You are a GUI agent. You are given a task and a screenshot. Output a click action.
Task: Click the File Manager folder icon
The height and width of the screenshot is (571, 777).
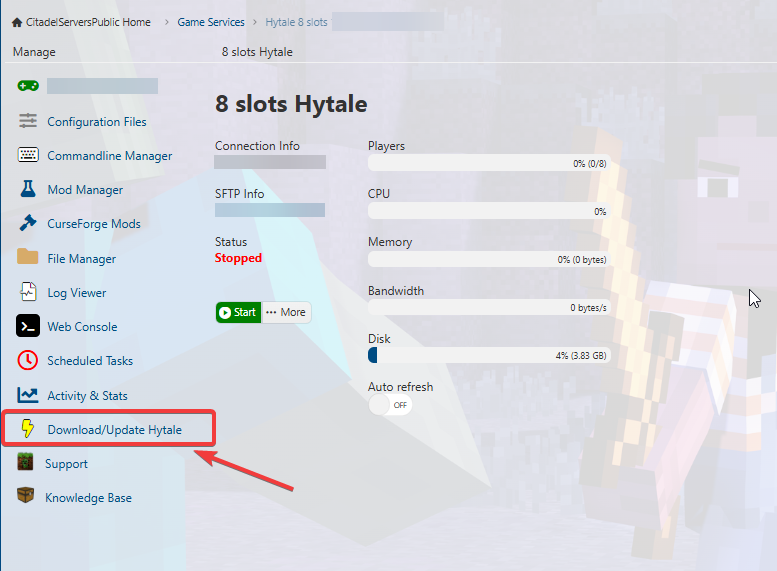pyautogui.click(x=28, y=258)
